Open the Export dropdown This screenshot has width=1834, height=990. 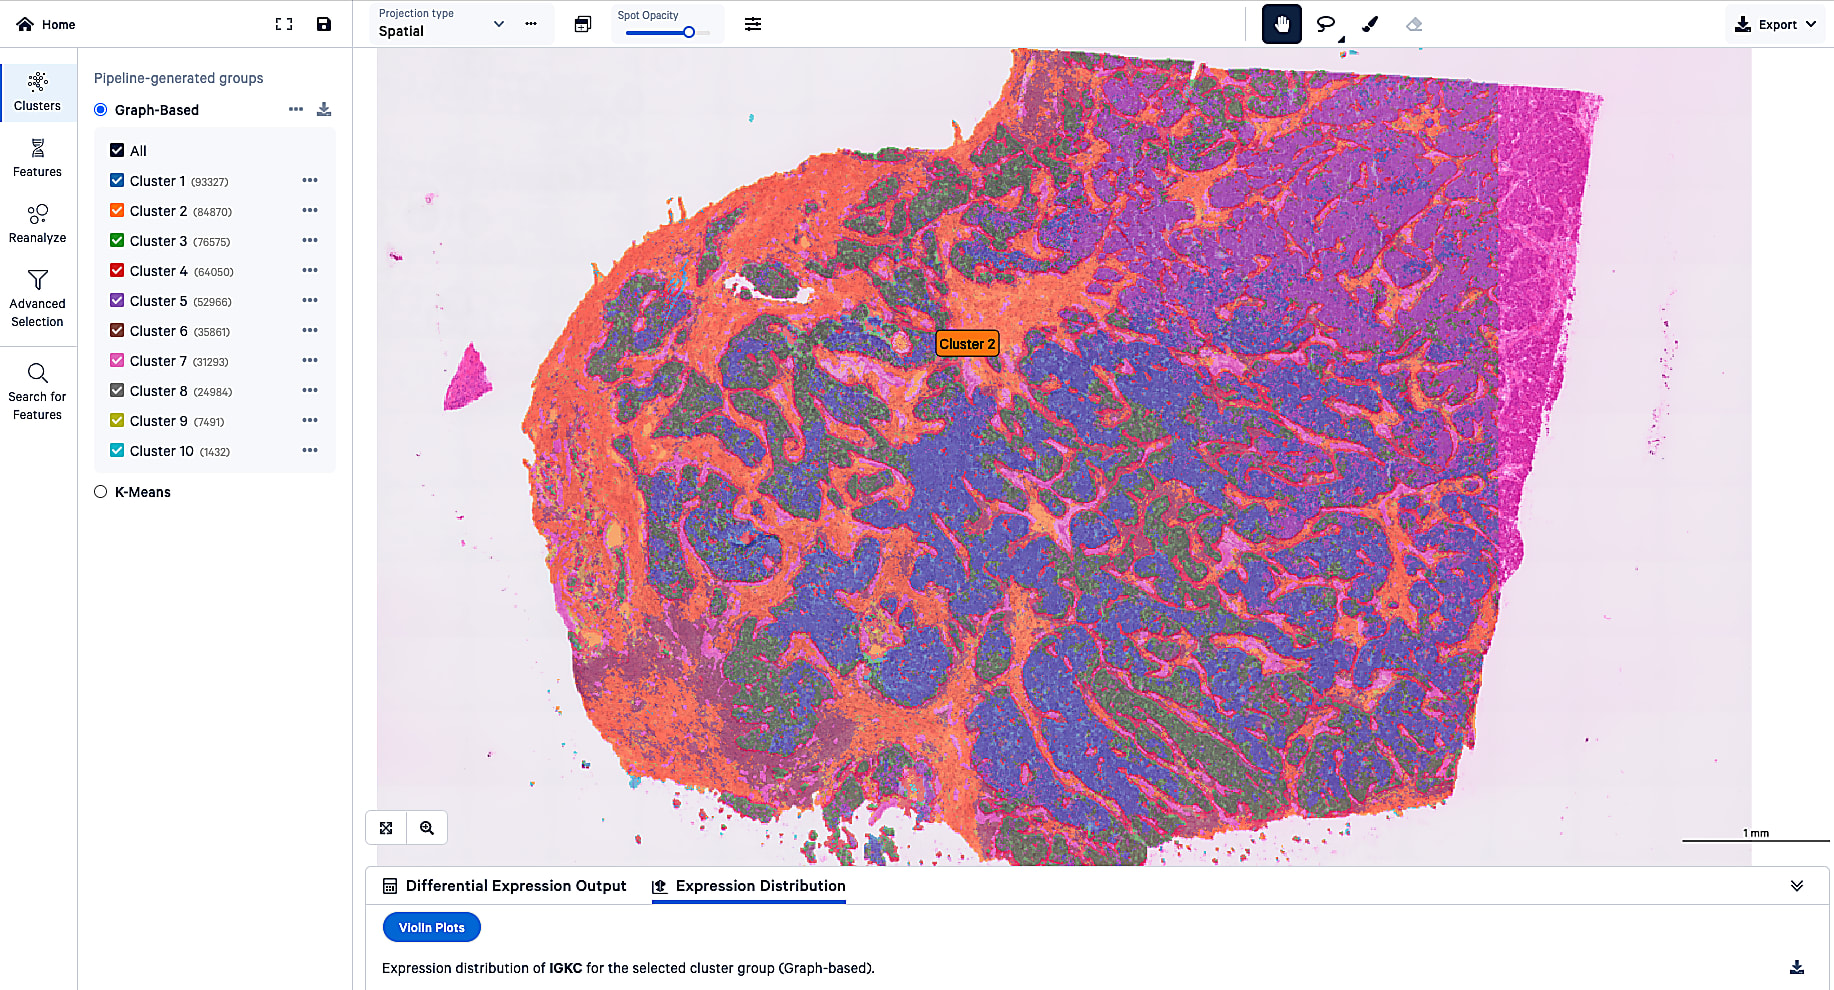1775,22
